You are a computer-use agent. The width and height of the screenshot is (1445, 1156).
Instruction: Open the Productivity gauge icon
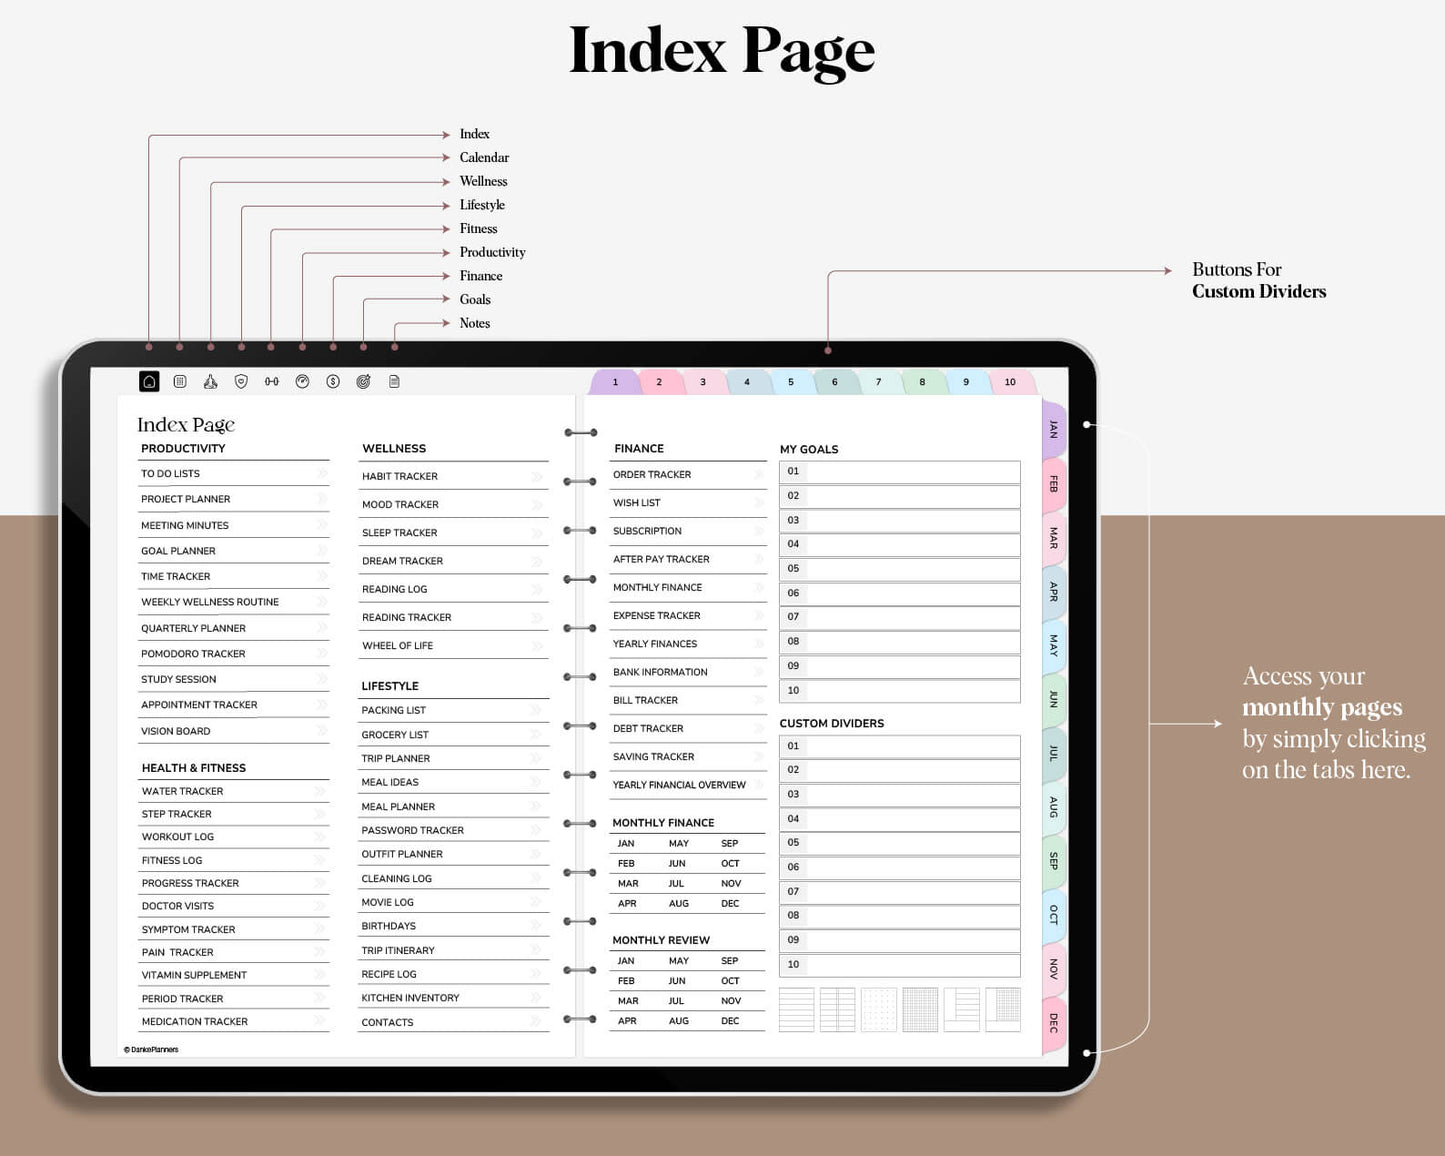pos(302,381)
